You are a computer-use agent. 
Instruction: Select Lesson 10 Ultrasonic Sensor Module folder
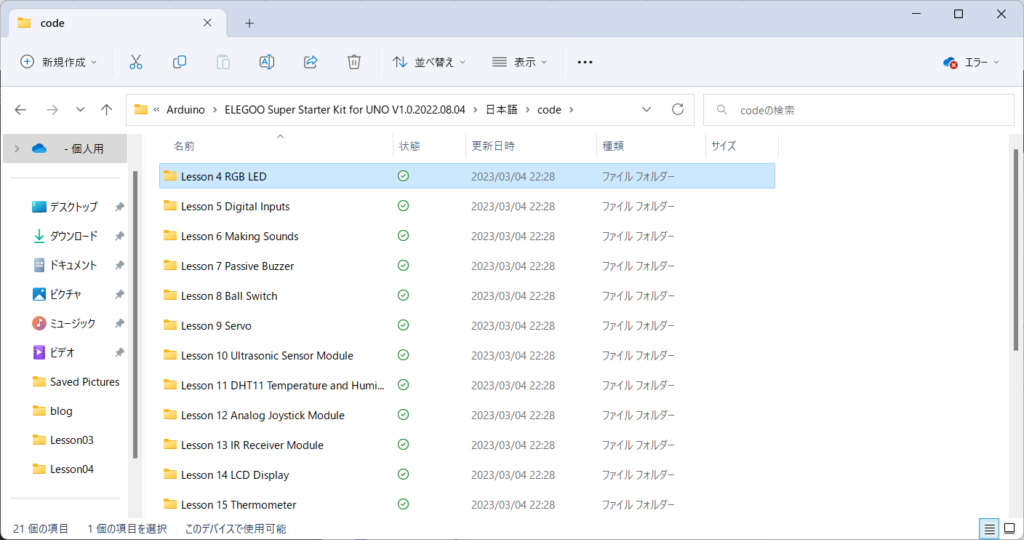[467, 355]
